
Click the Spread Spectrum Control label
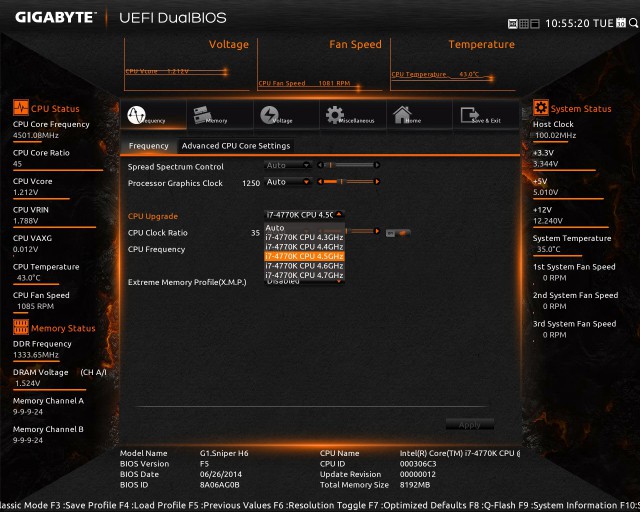pyautogui.click(x=176, y=167)
